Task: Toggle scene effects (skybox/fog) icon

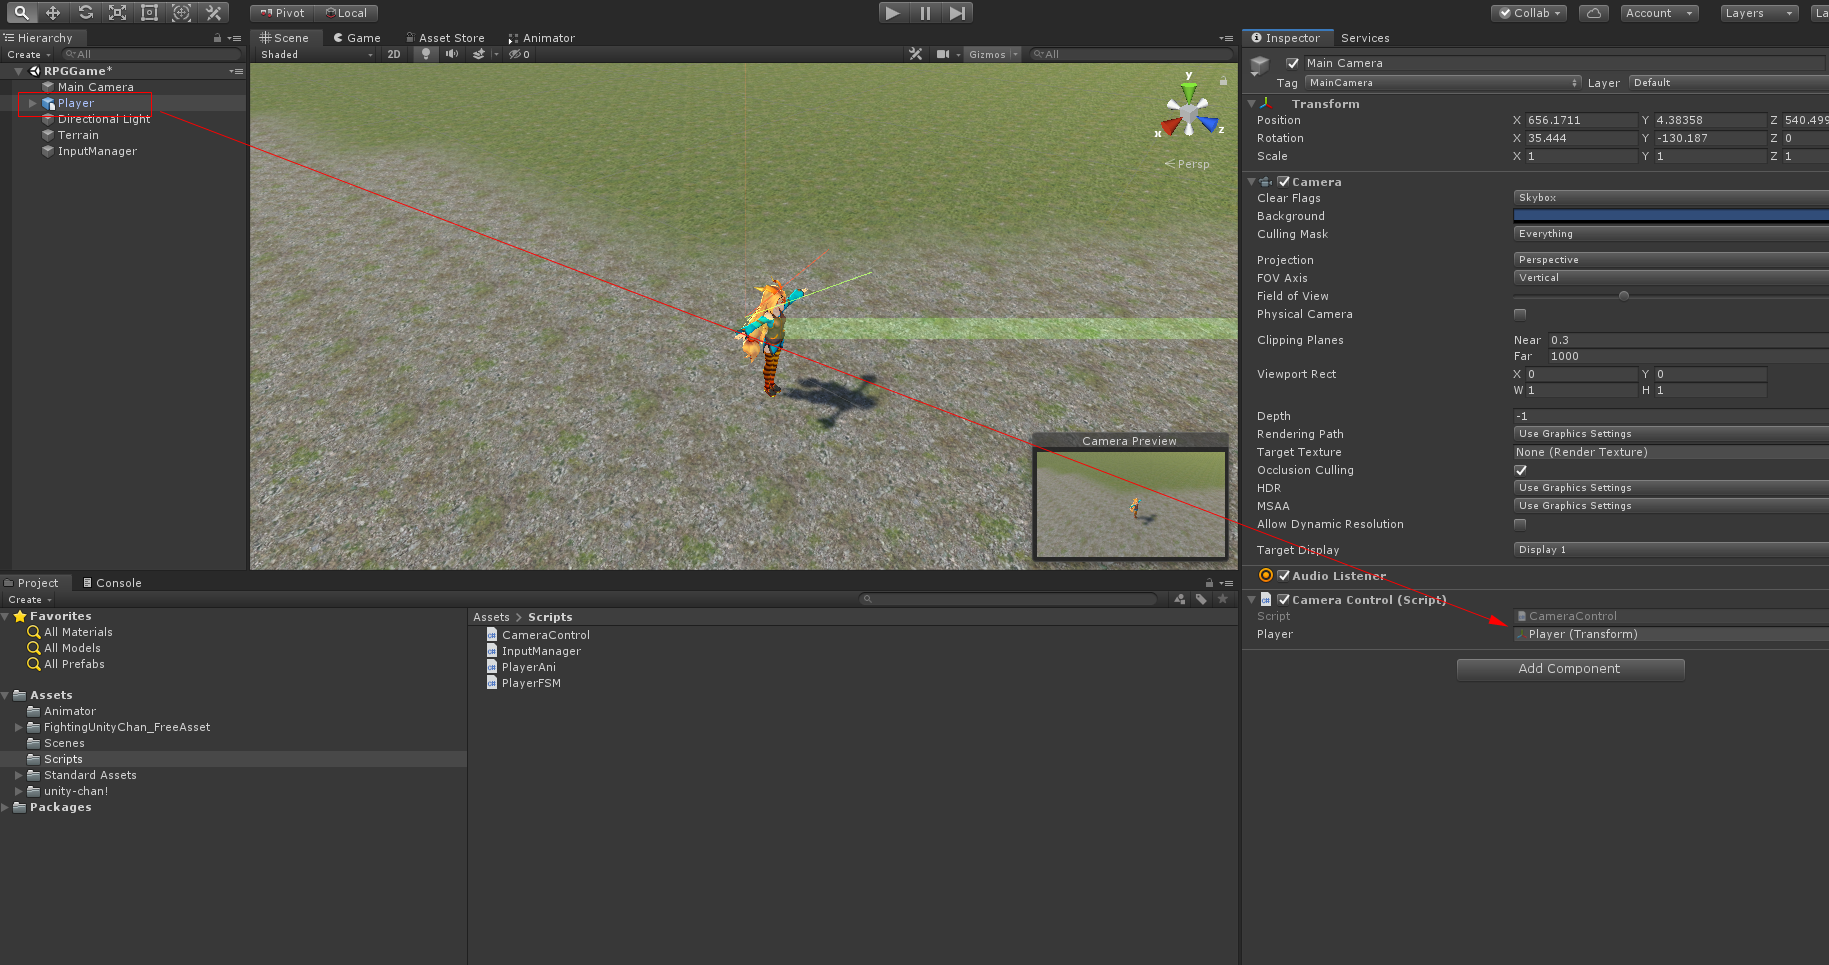Action: click(x=479, y=54)
